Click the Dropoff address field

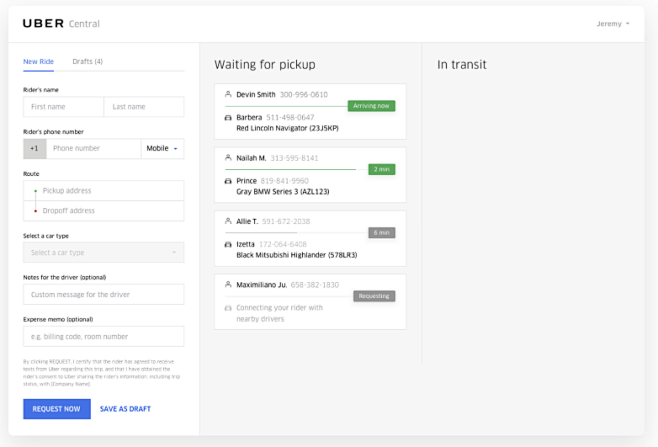click(110, 211)
